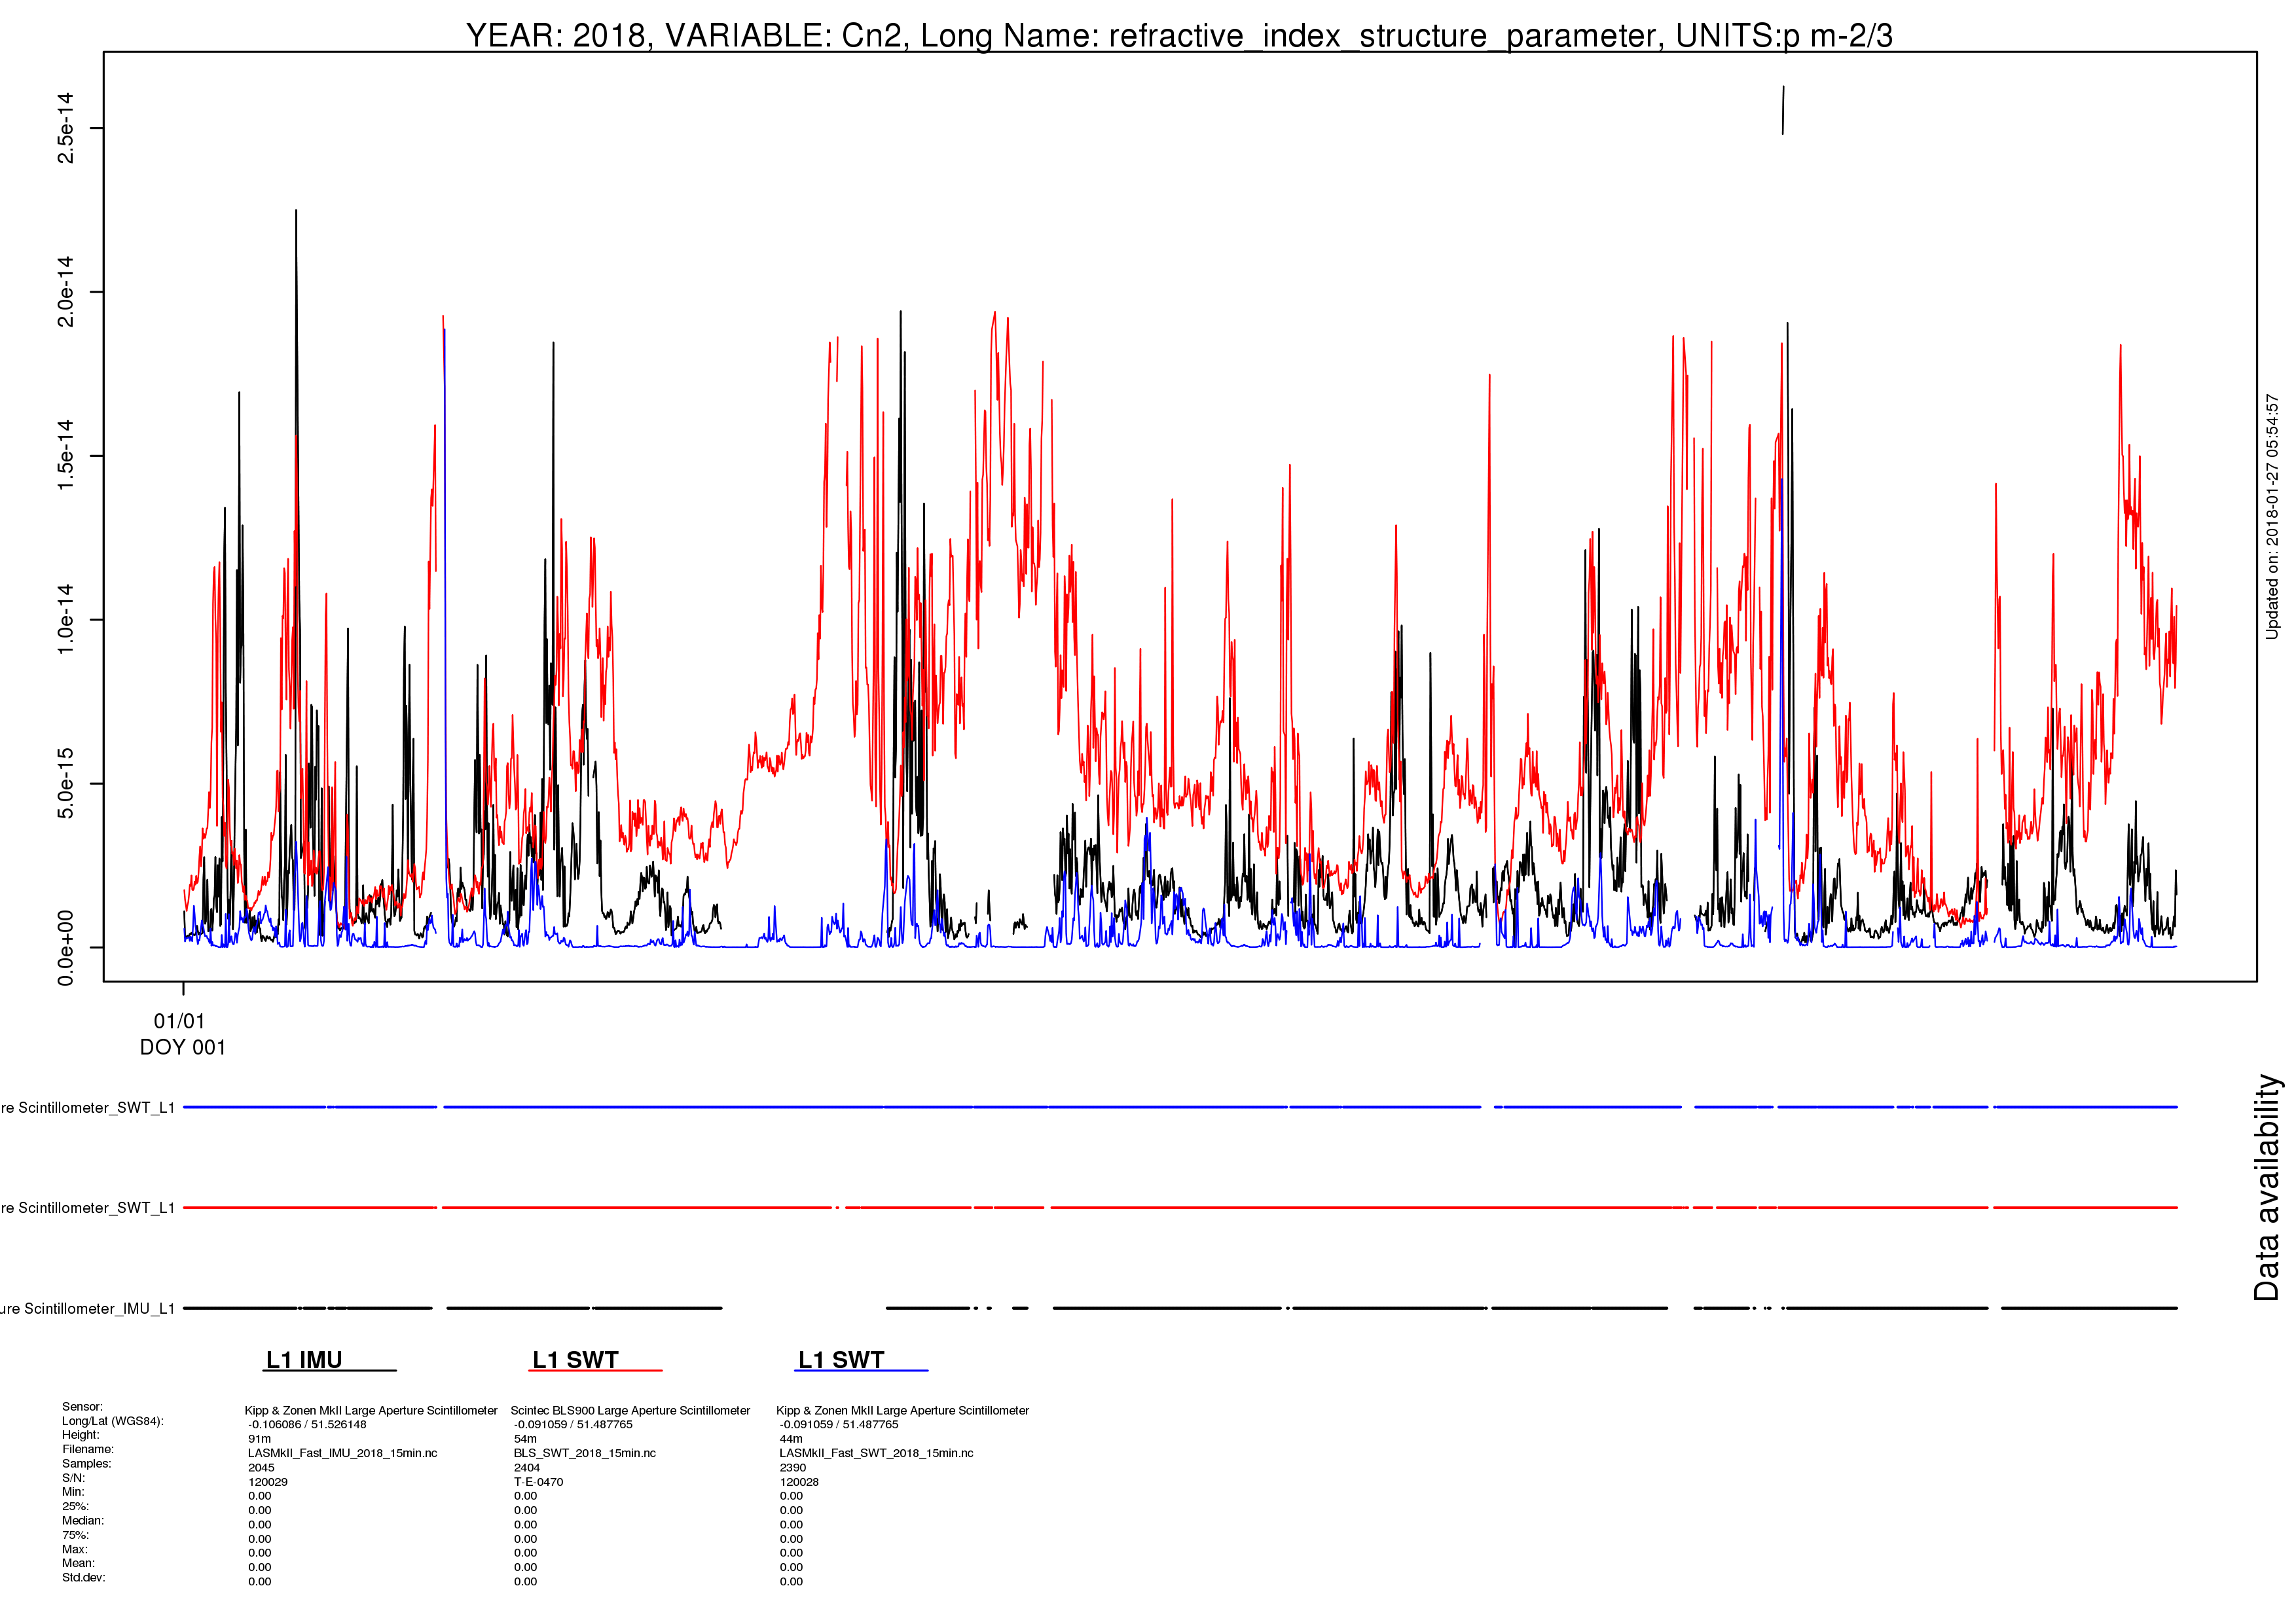Click the L1 SWT legend entry underlined in blue

pyautogui.click(x=862, y=1360)
